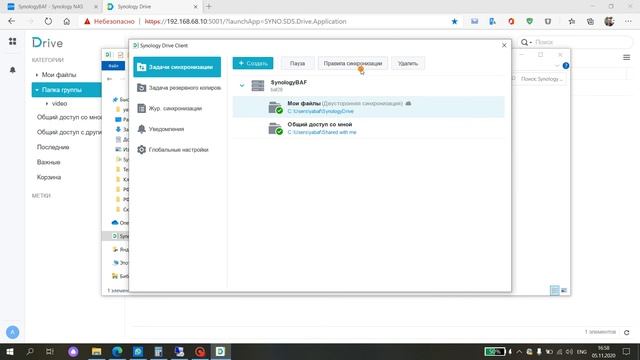Open the Drive search options dropdown
This screenshot has height=360, width=640.
click(x=526, y=42)
